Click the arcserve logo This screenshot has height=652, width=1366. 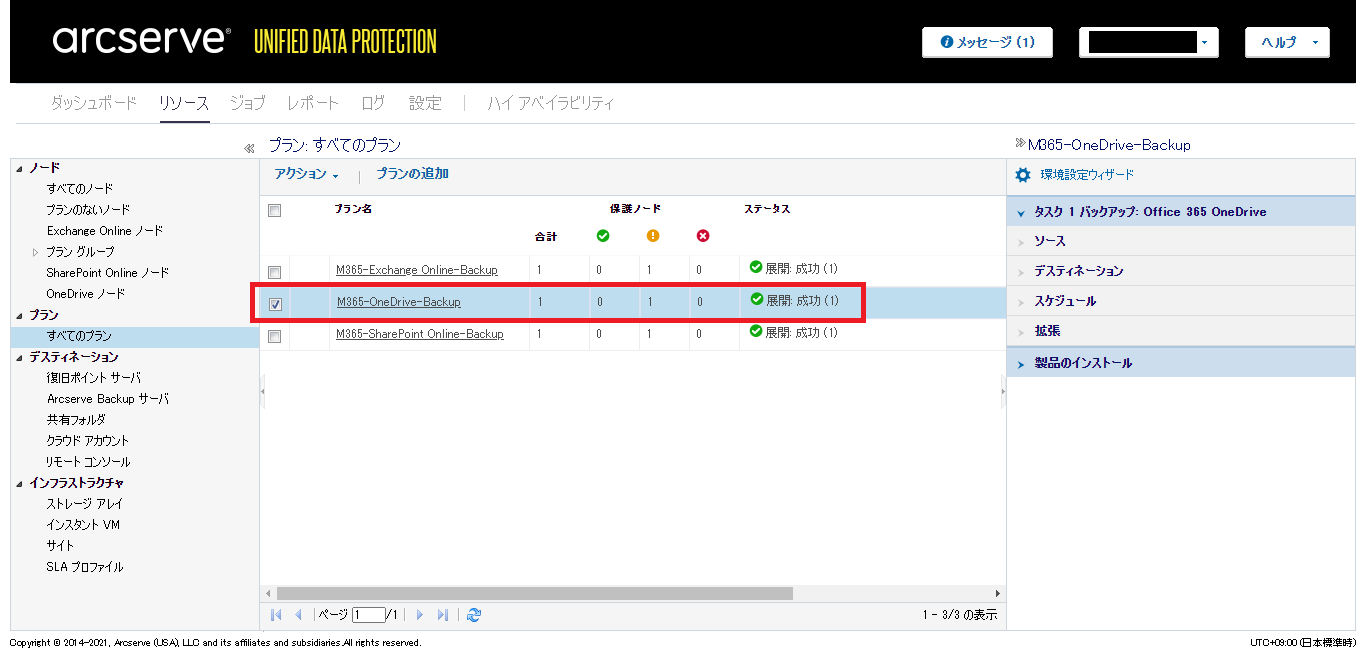point(142,40)
